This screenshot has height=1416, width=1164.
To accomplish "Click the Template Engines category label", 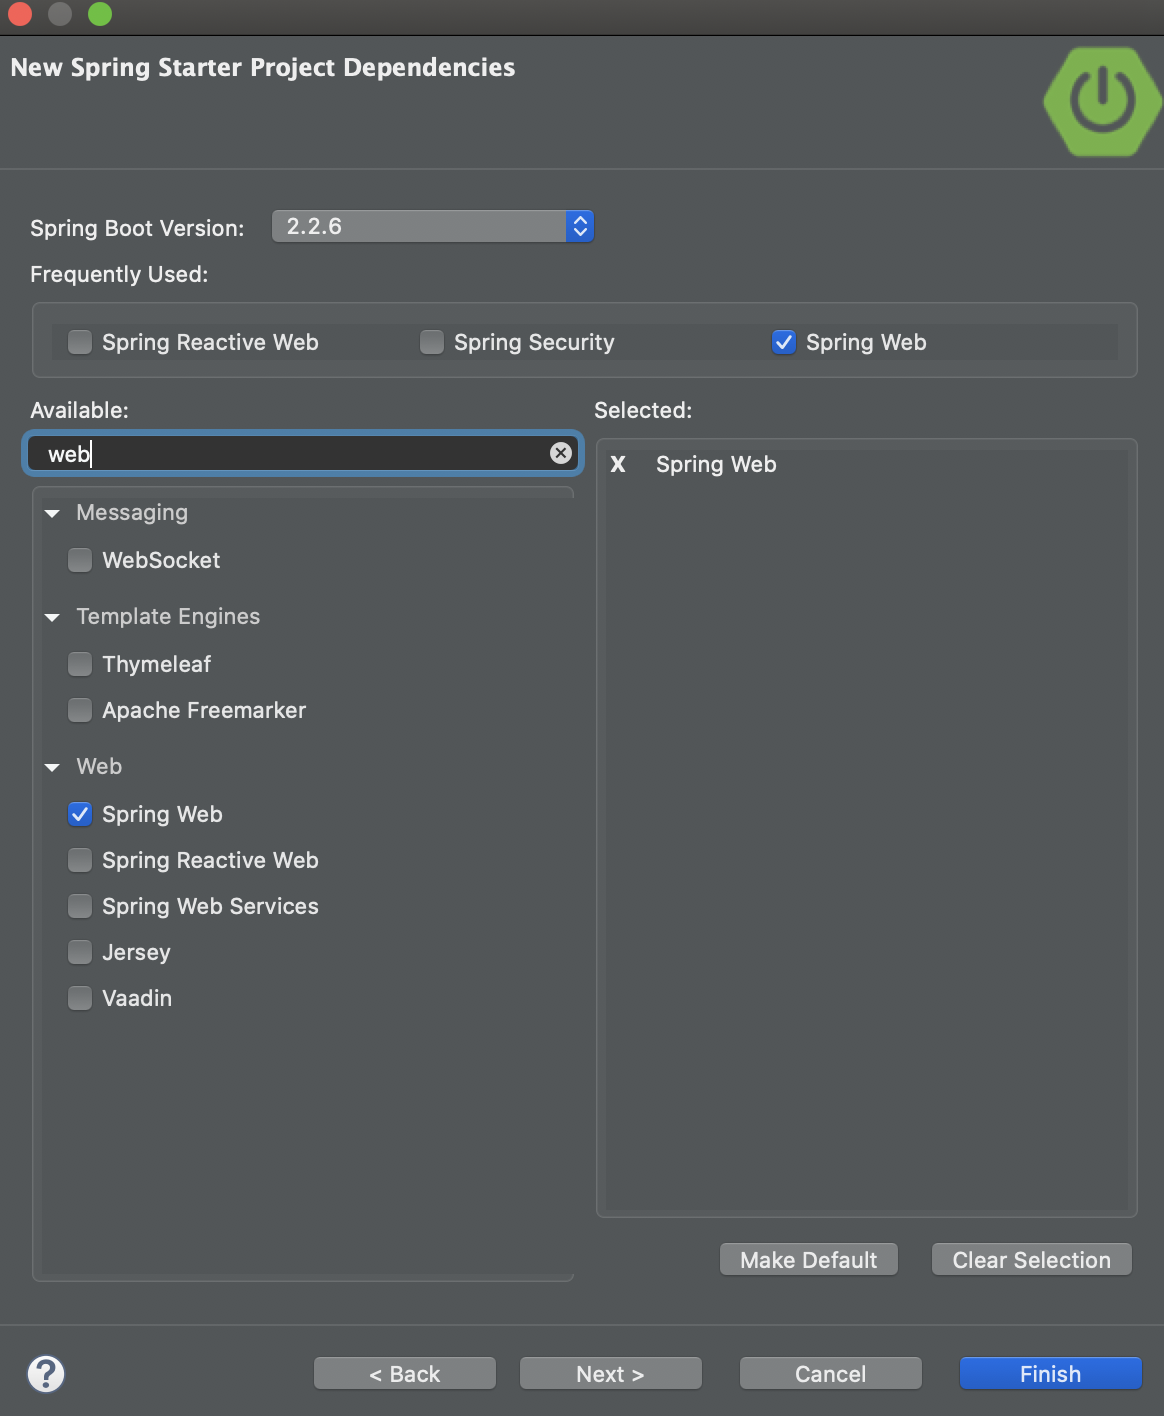I will coord(168,616).
